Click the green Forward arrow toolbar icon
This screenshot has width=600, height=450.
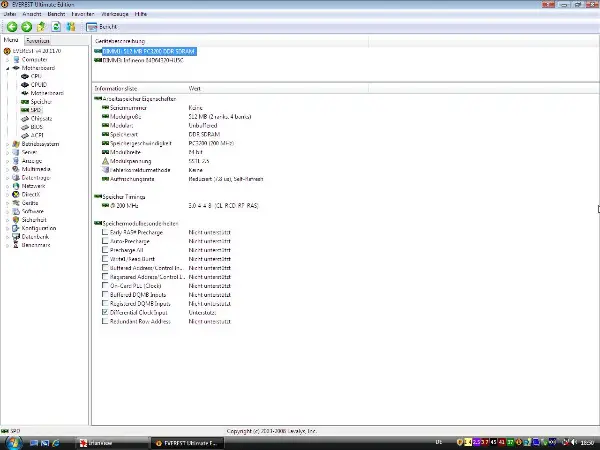25,27
